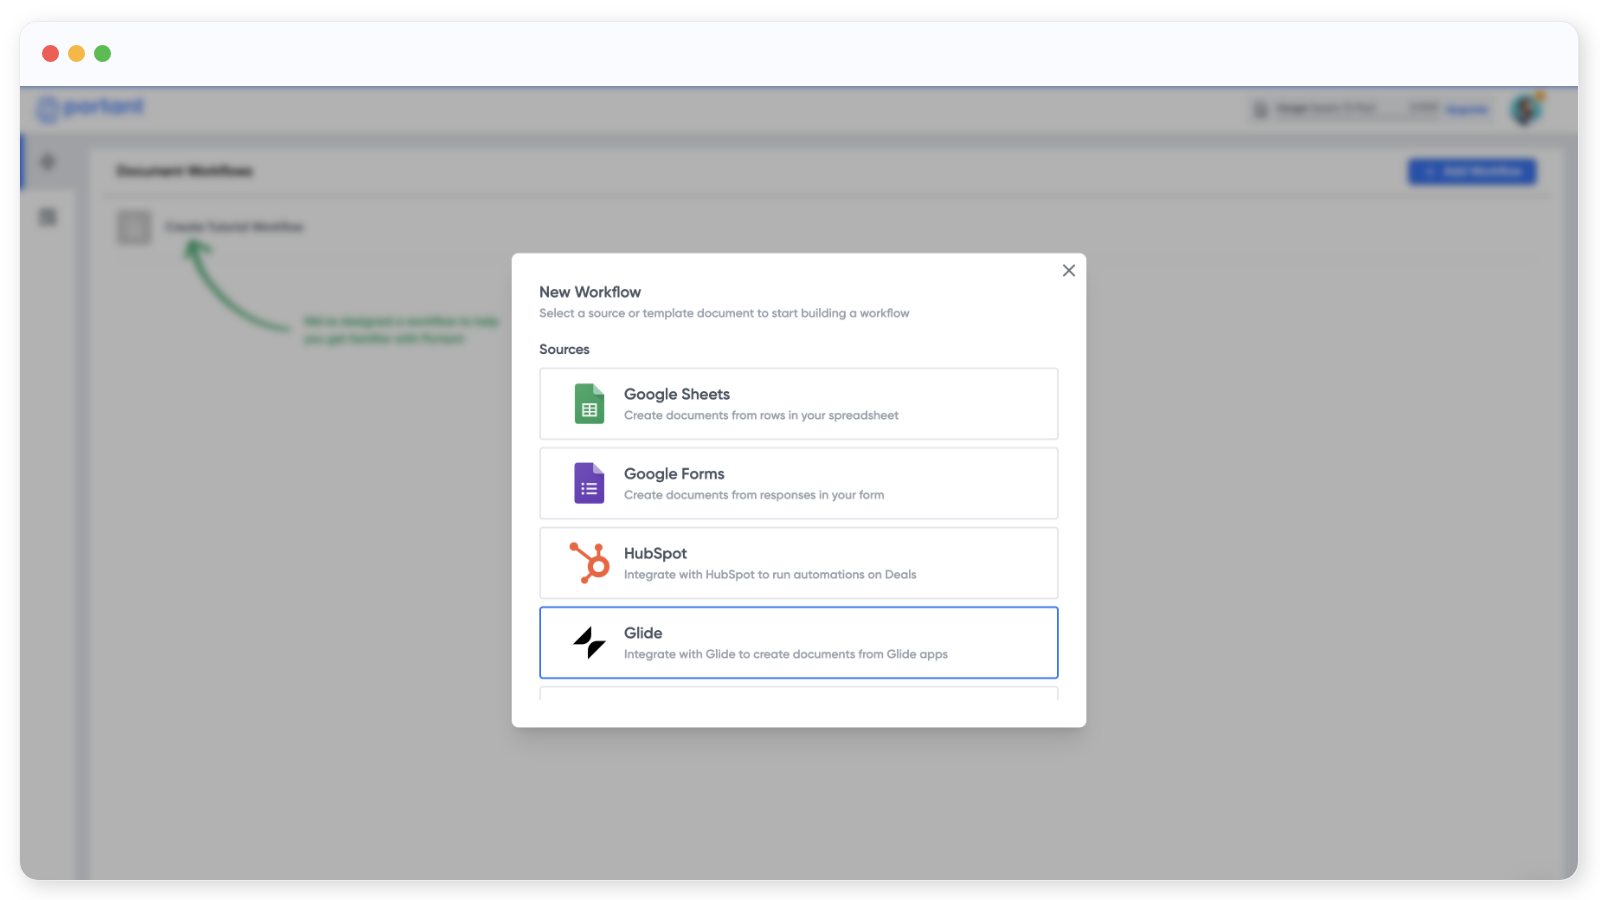This screenshot has height=900, width=1600.
Task: Click the Upgrade link in header
Action: [x=1467, y=109]
